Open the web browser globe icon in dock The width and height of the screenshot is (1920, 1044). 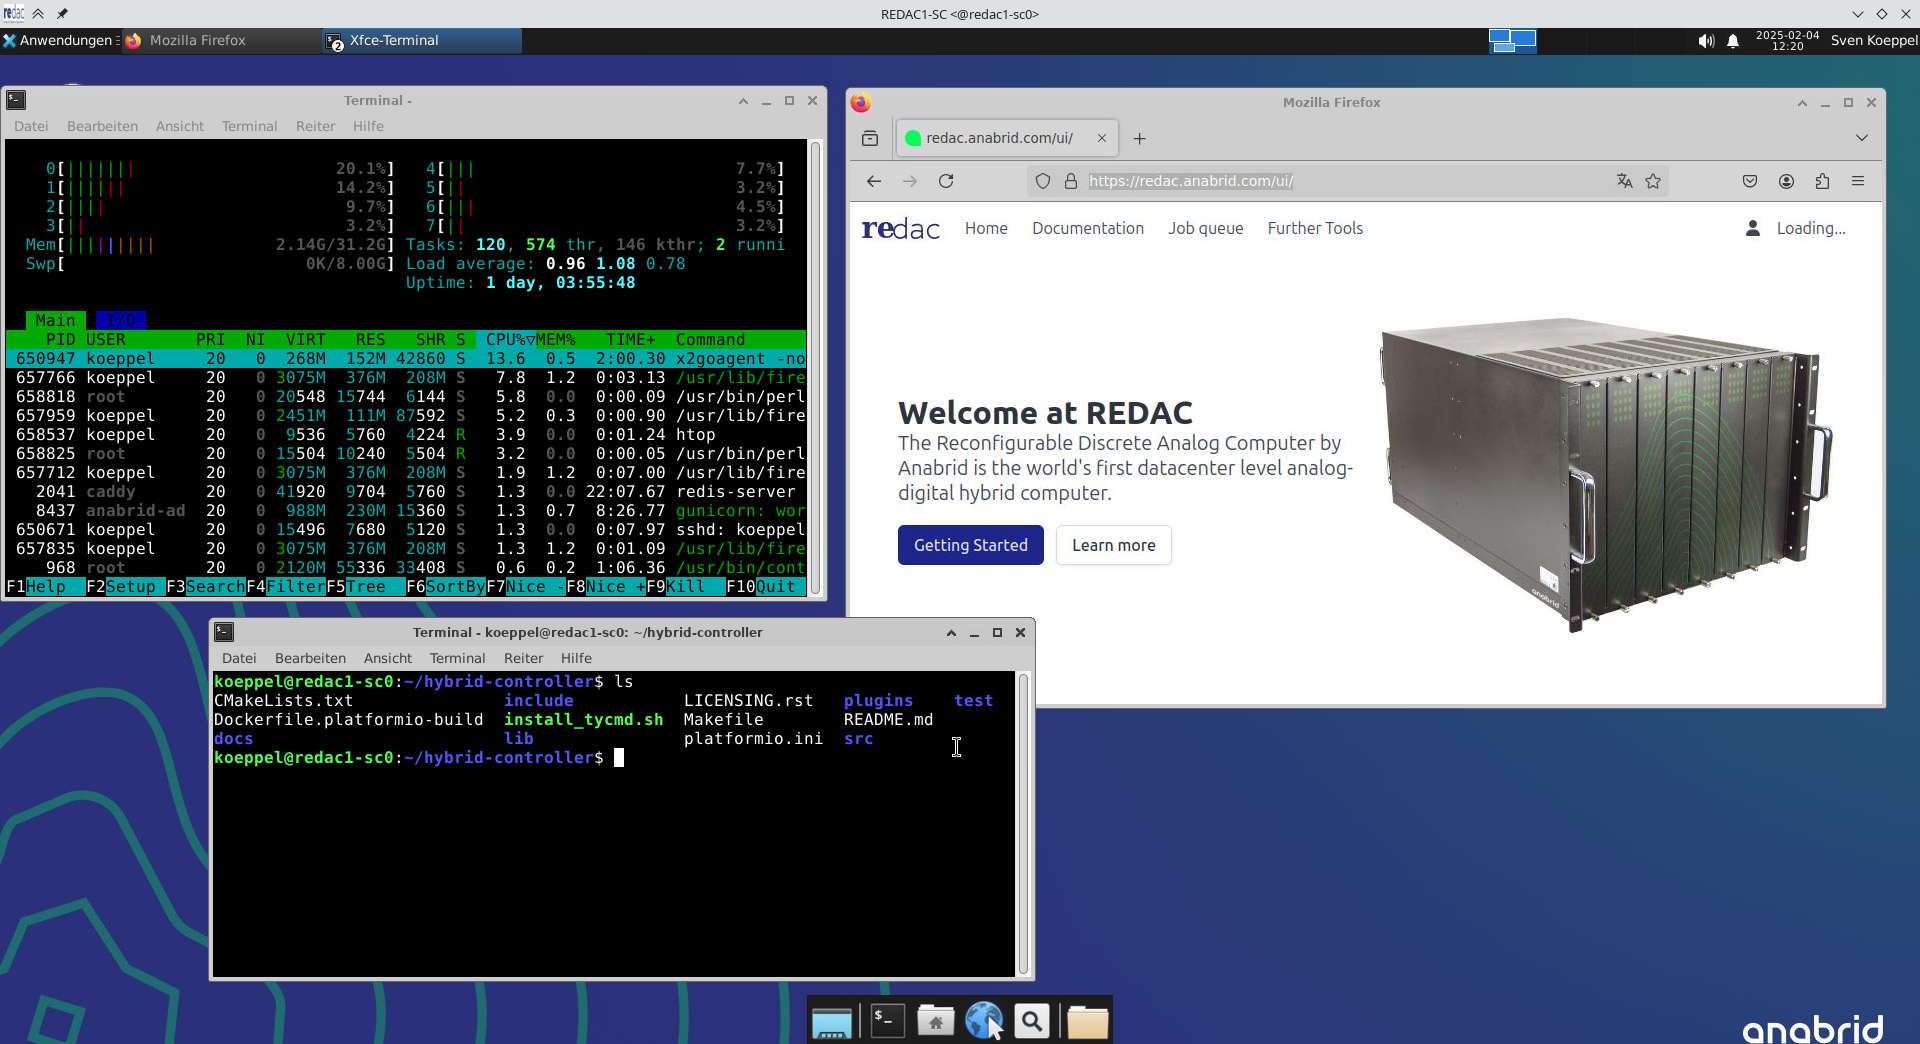tap(985, 1020)
